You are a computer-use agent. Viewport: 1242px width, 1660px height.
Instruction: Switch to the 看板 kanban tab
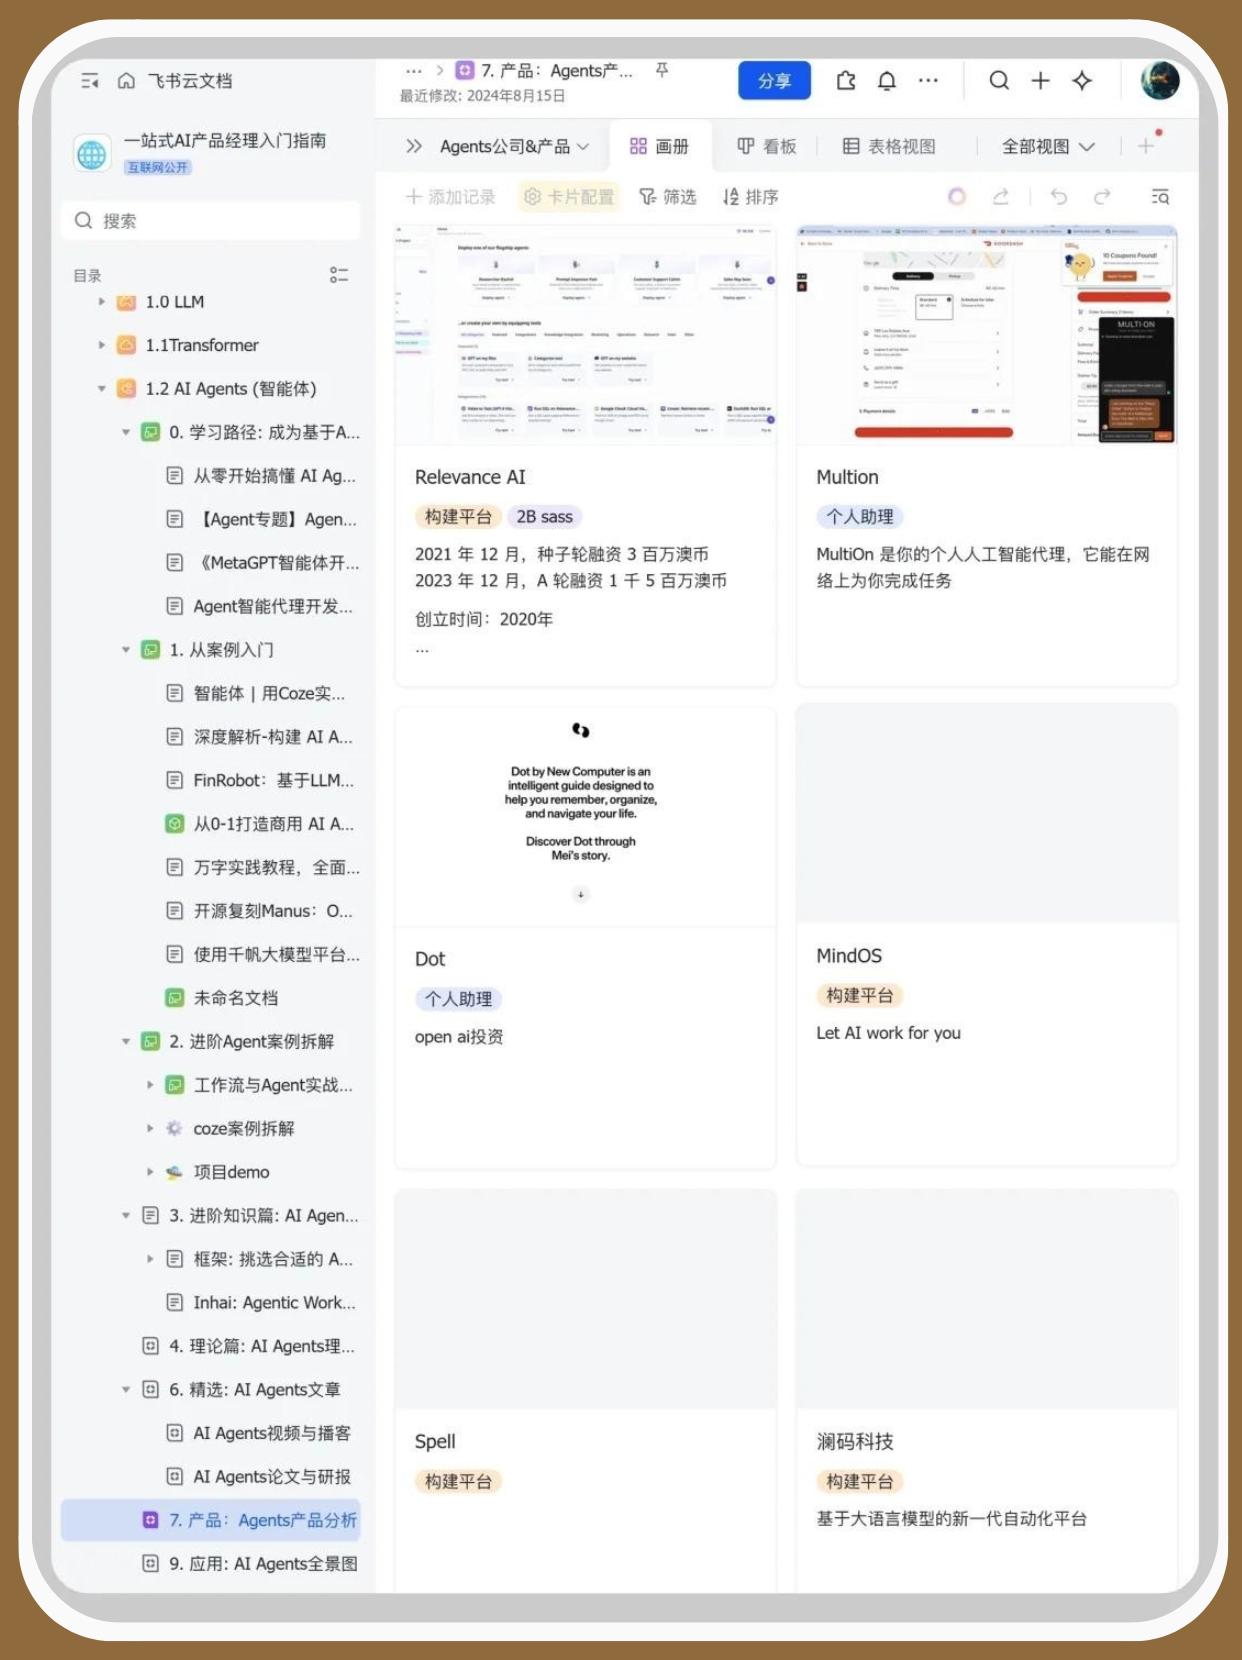click(767, 146)
